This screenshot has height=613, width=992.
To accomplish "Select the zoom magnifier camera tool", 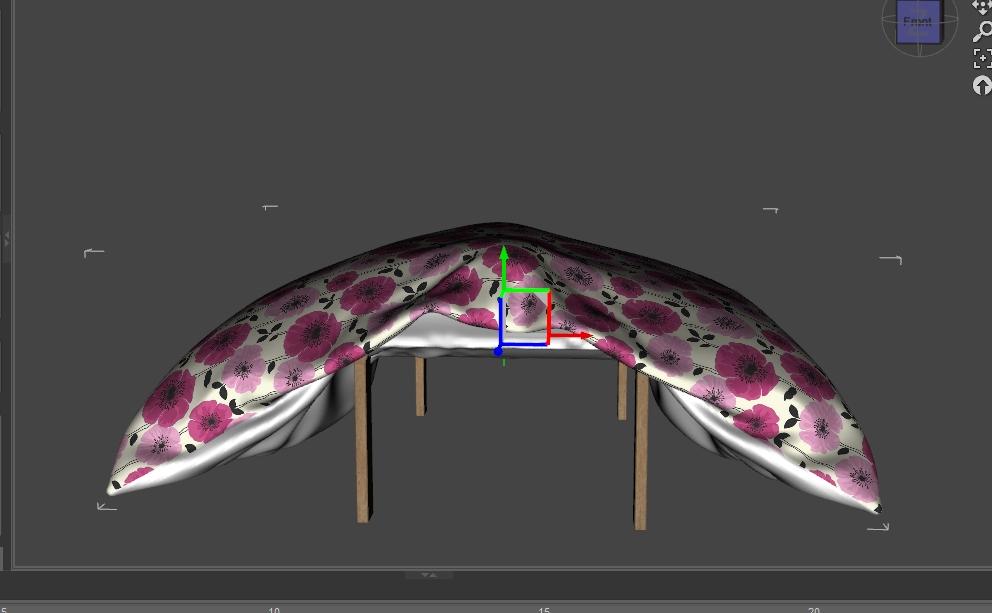I will click(983, 31).
